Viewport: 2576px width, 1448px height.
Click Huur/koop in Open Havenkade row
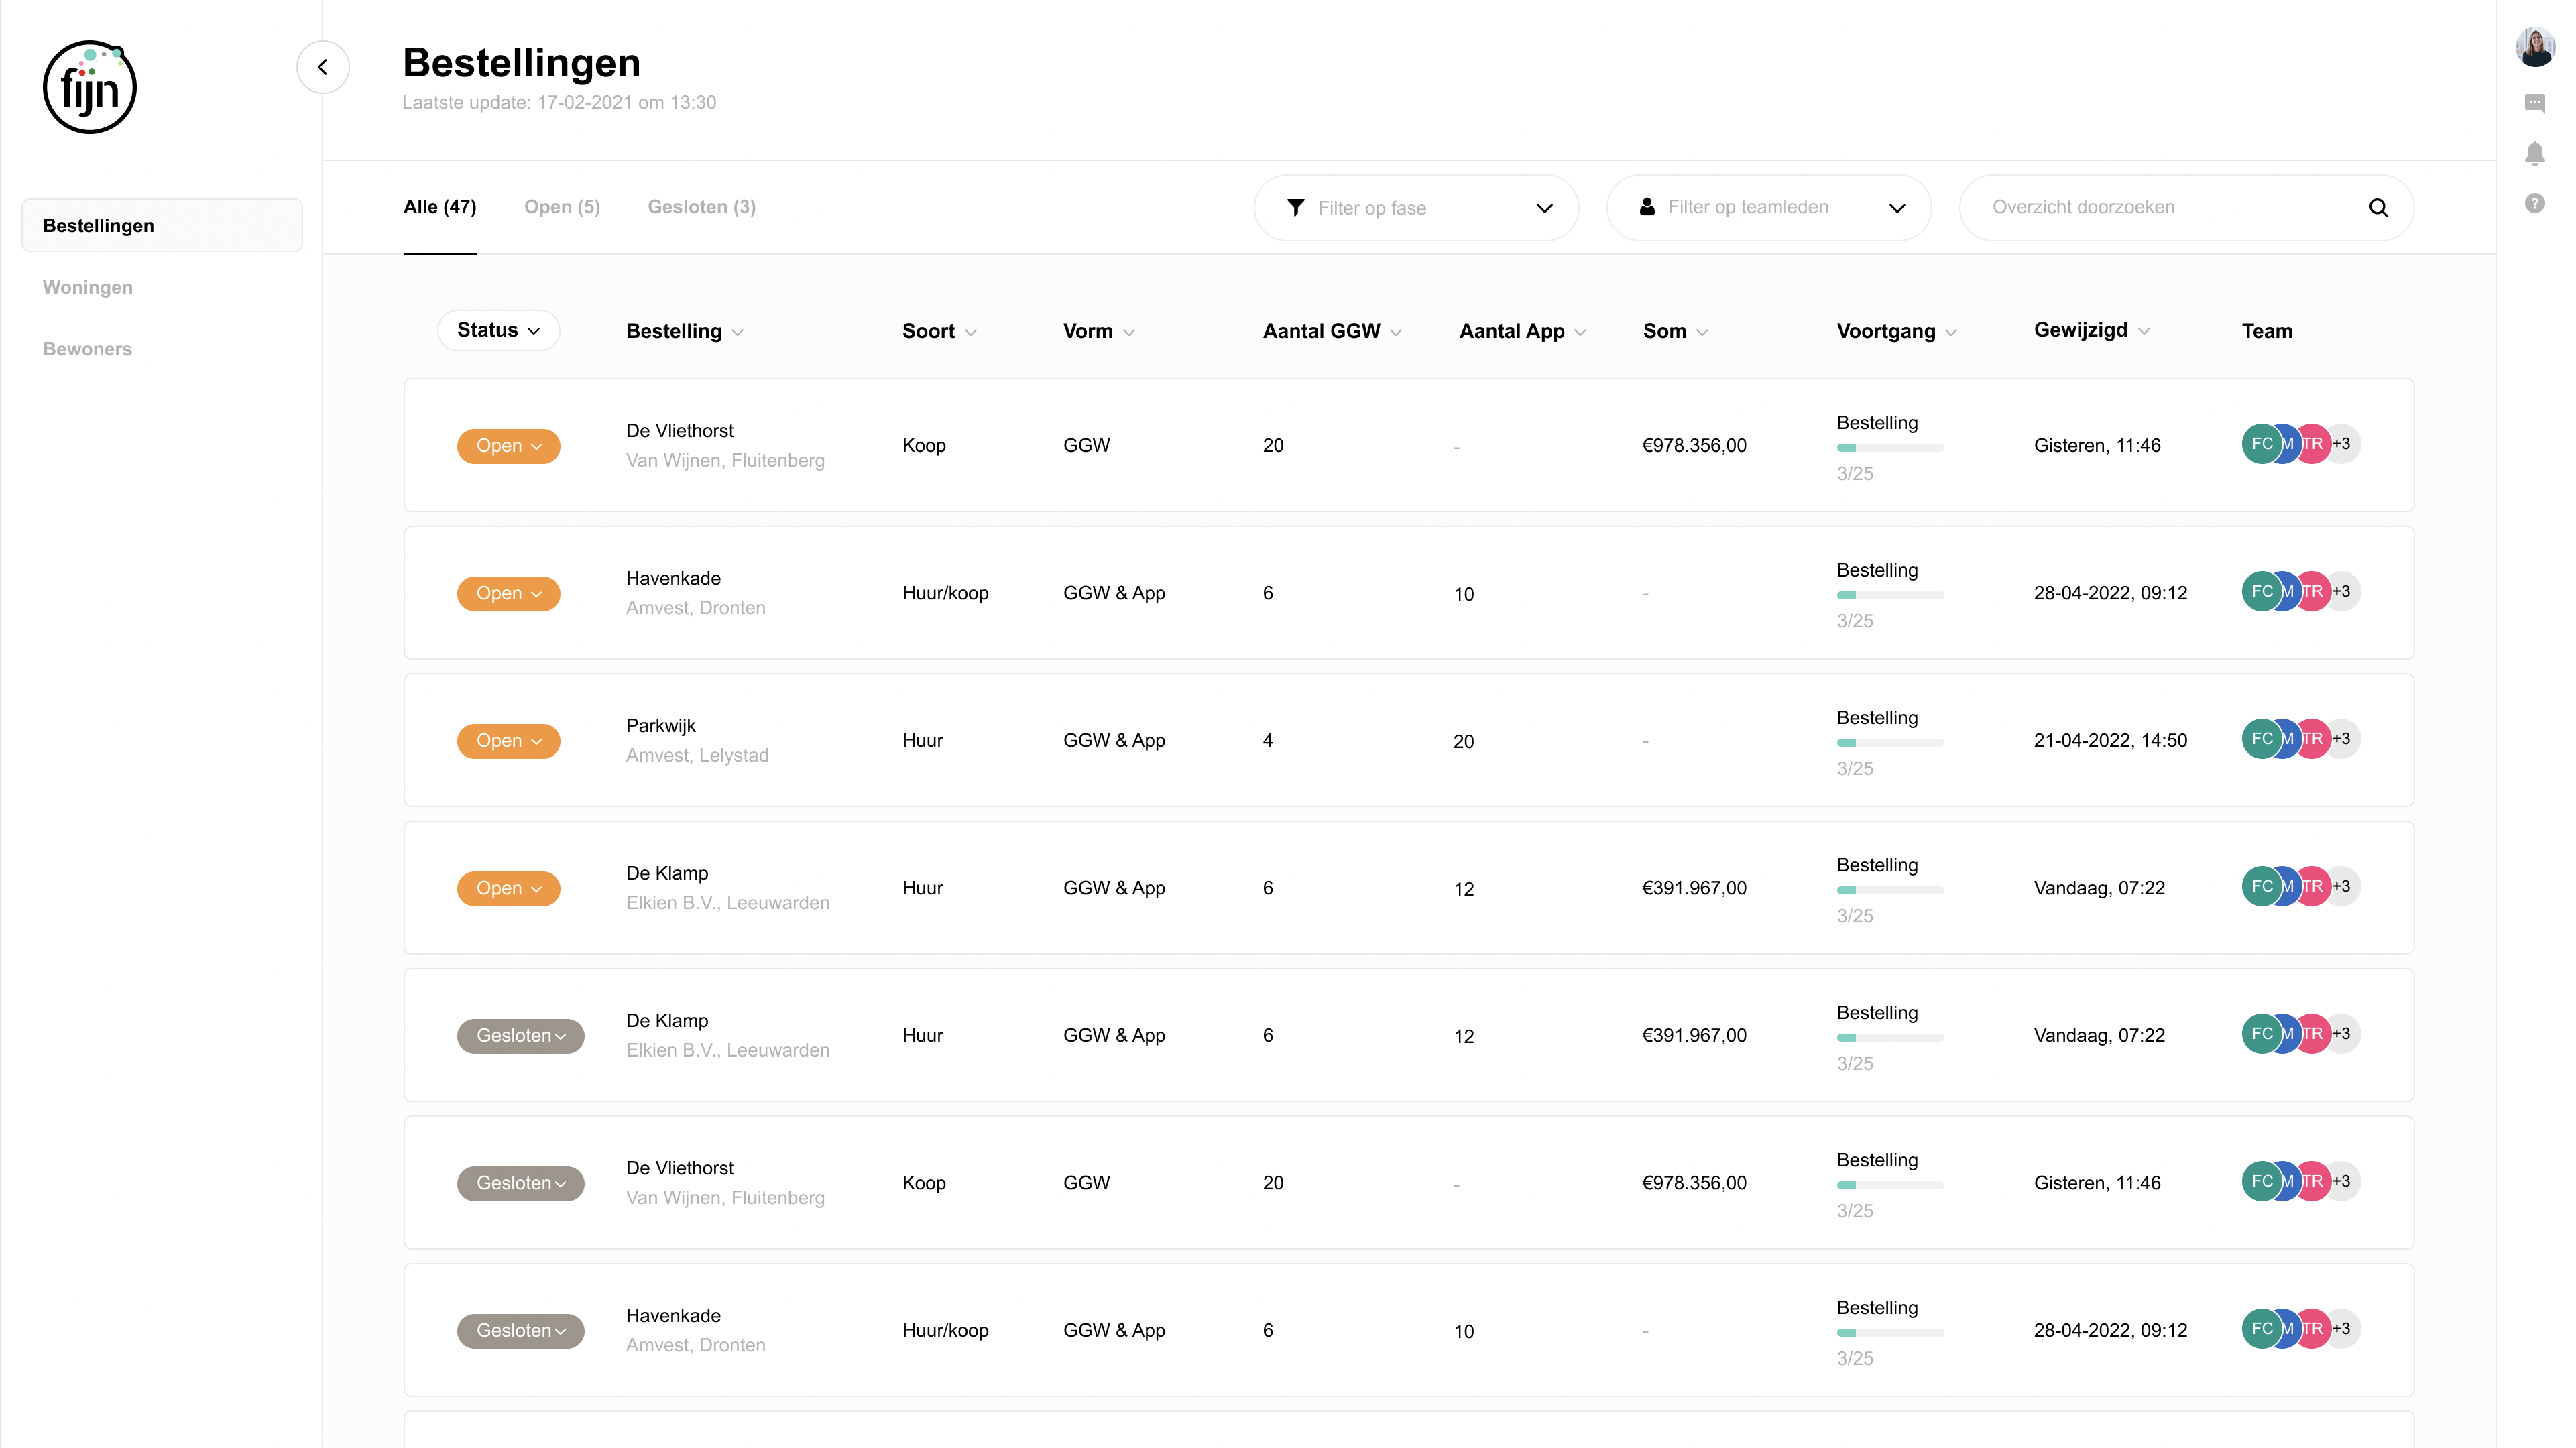pos(945,593)
